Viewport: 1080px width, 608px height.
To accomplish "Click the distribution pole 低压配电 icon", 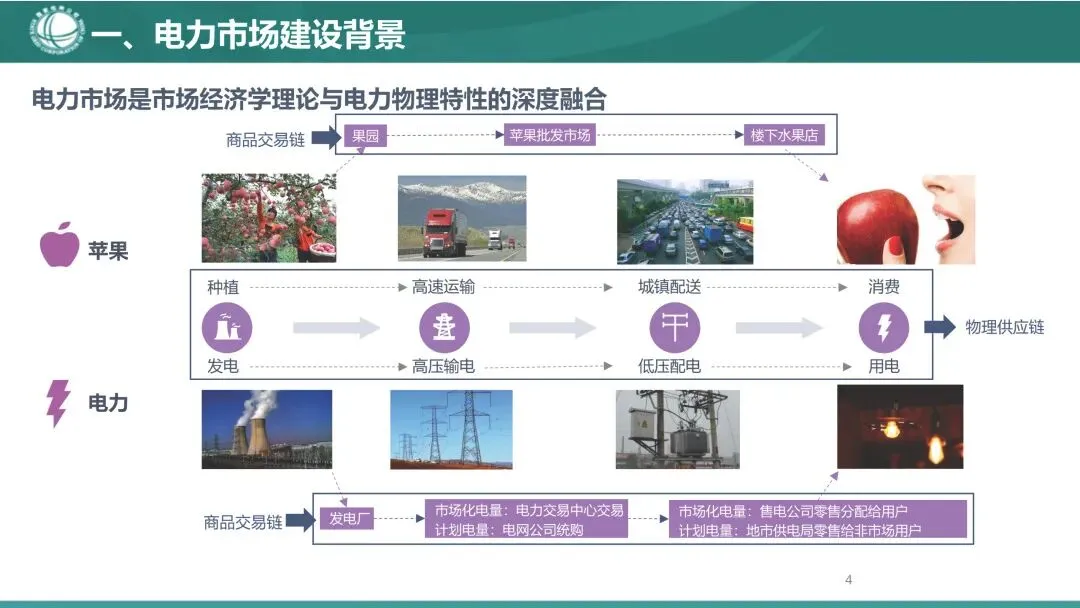I will click(x=674, y=327).
